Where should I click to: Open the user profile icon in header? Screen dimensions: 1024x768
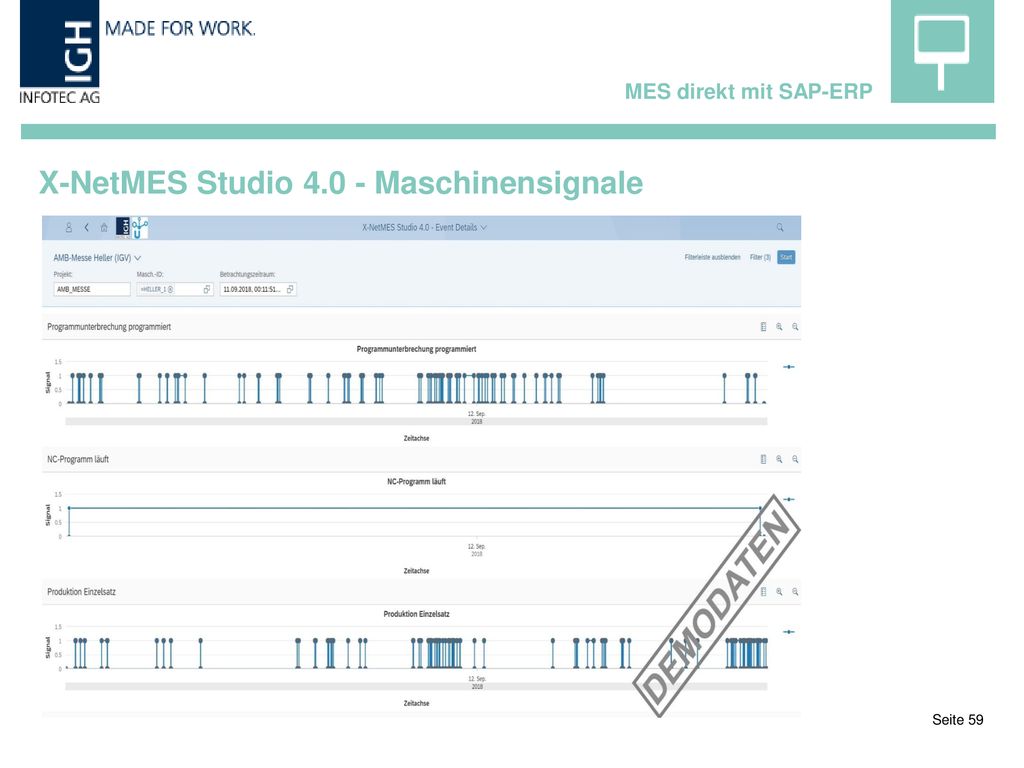(x=69, y=228)
